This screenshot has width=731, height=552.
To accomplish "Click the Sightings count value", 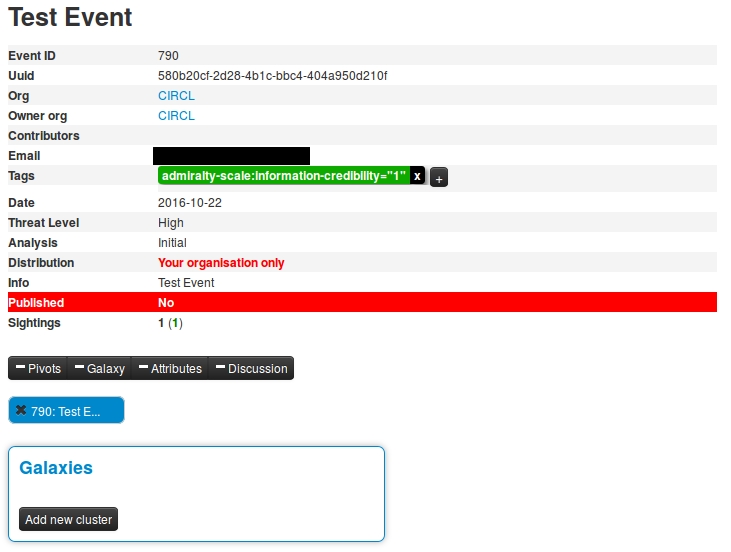I will coord(161,323).
